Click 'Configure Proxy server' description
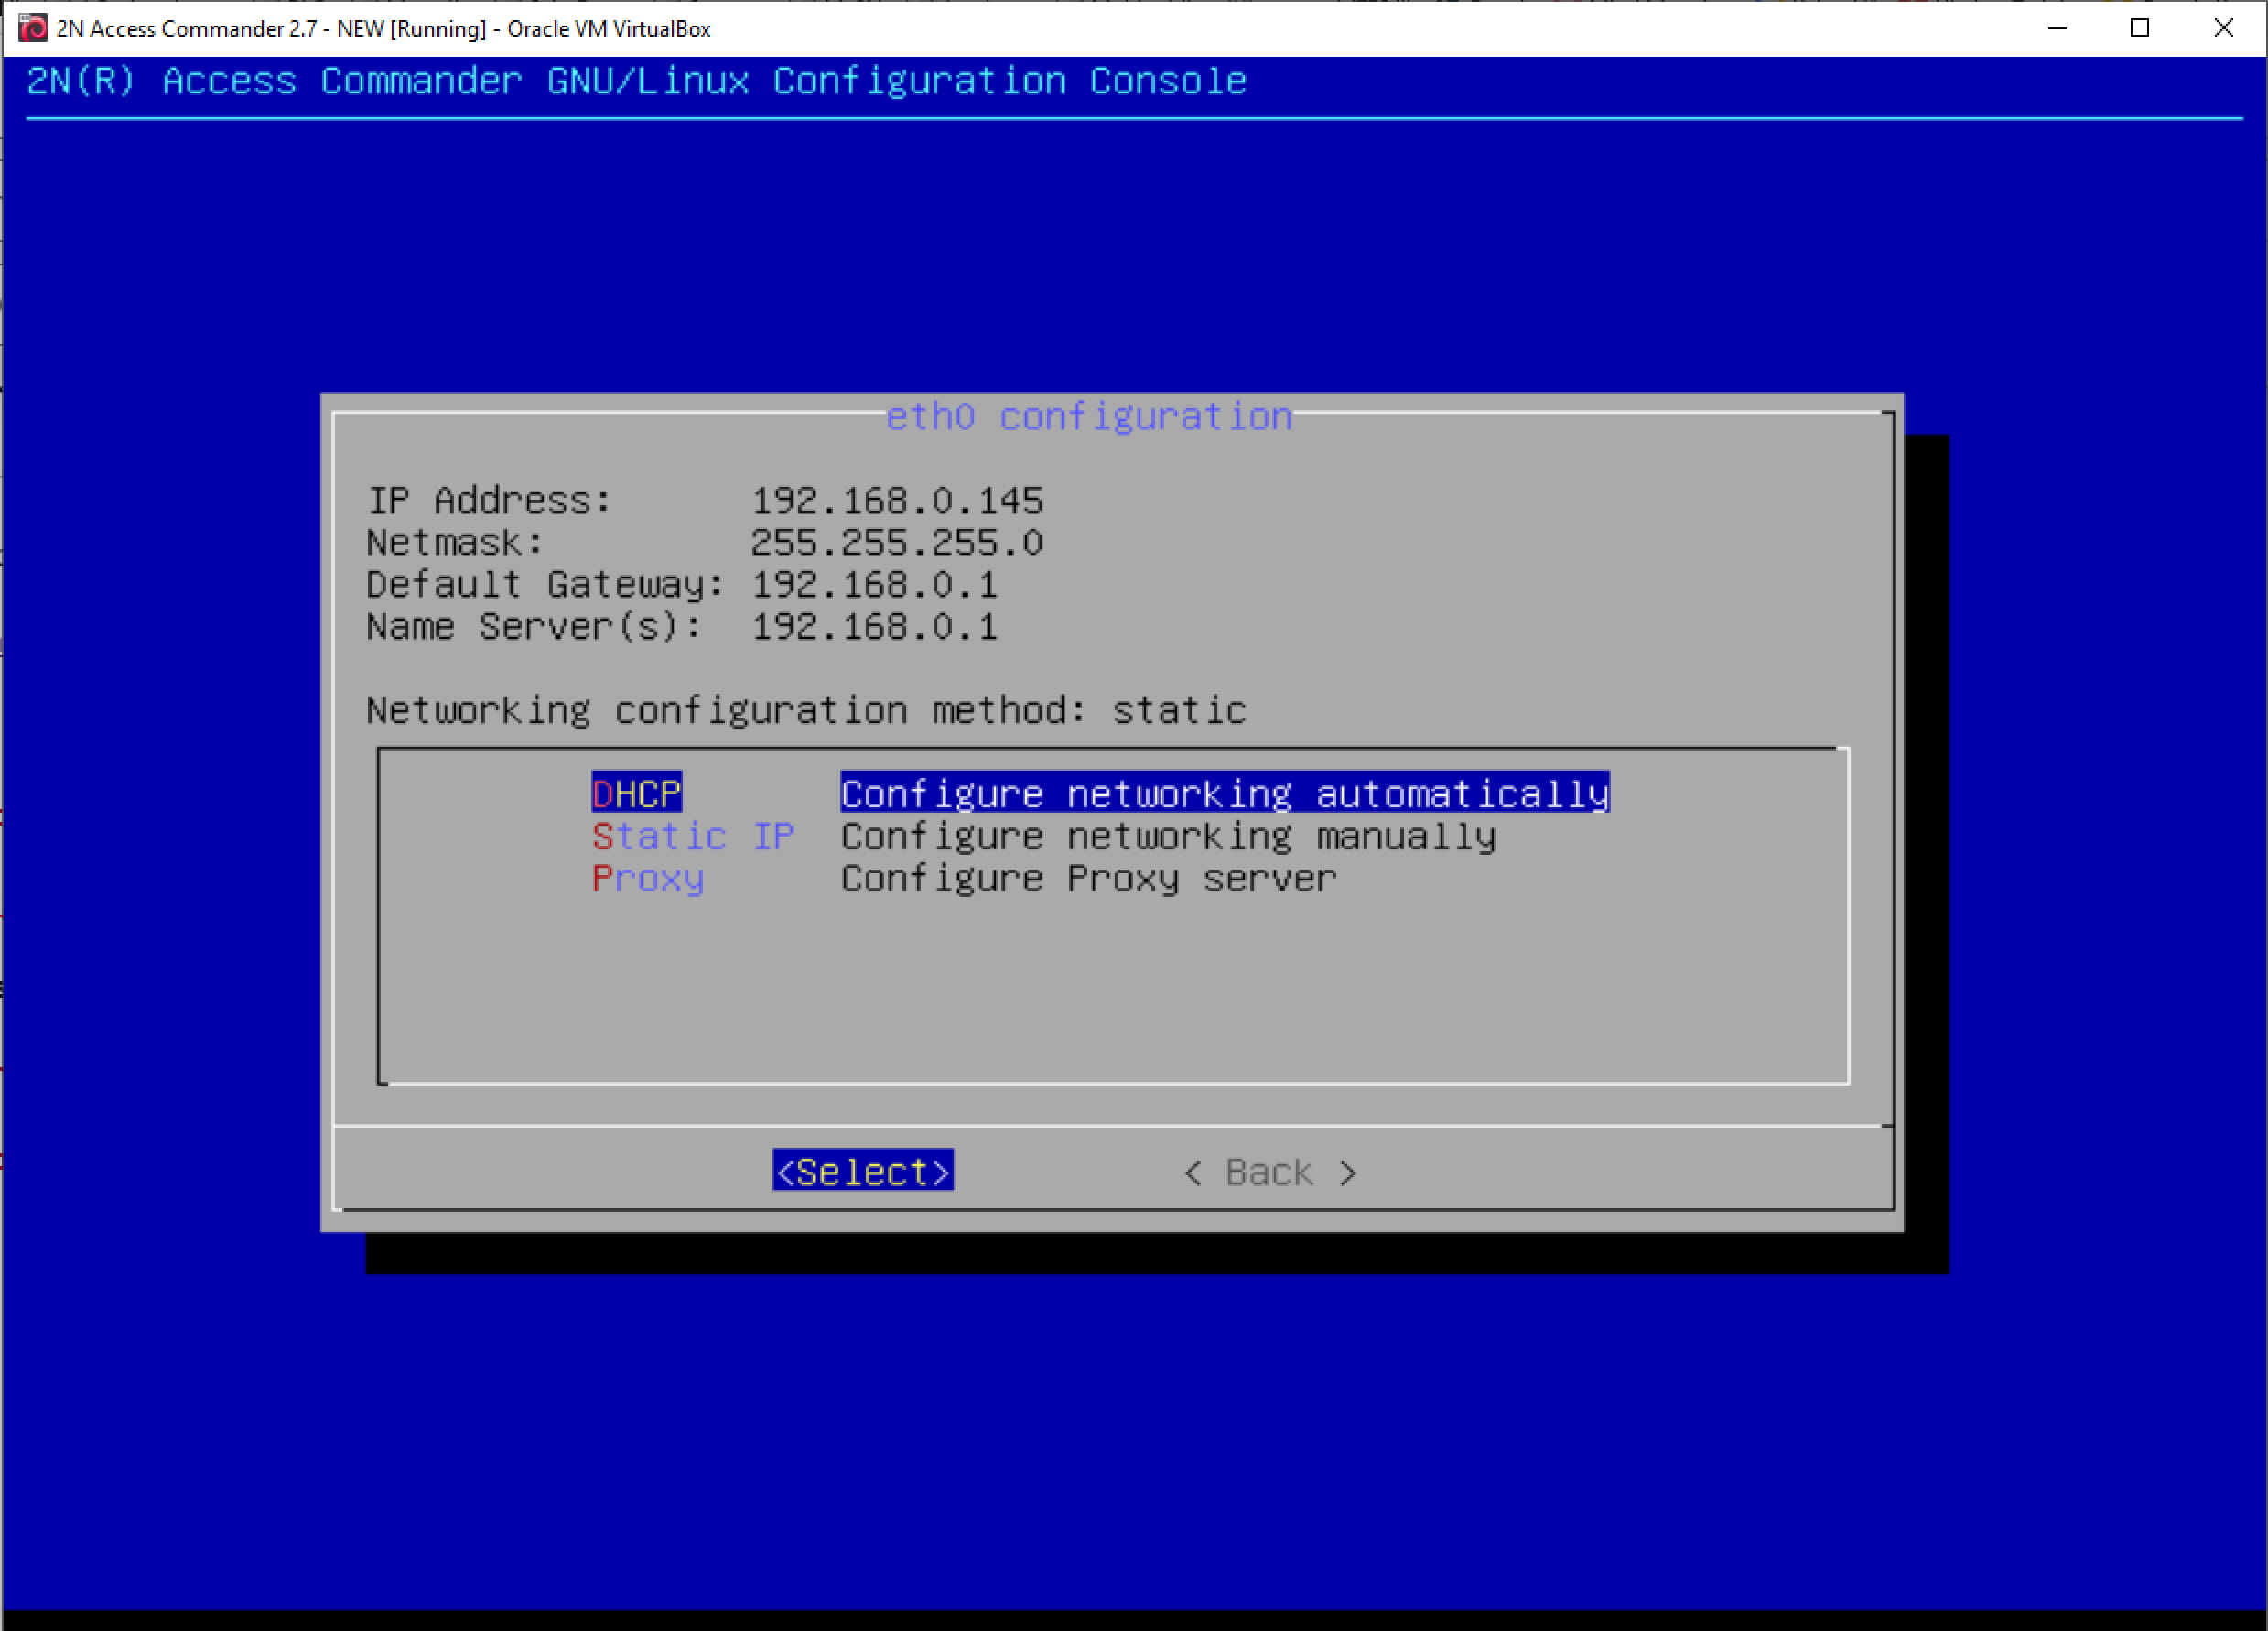Screen dimensions: 2268x1631 (1088, 878)
